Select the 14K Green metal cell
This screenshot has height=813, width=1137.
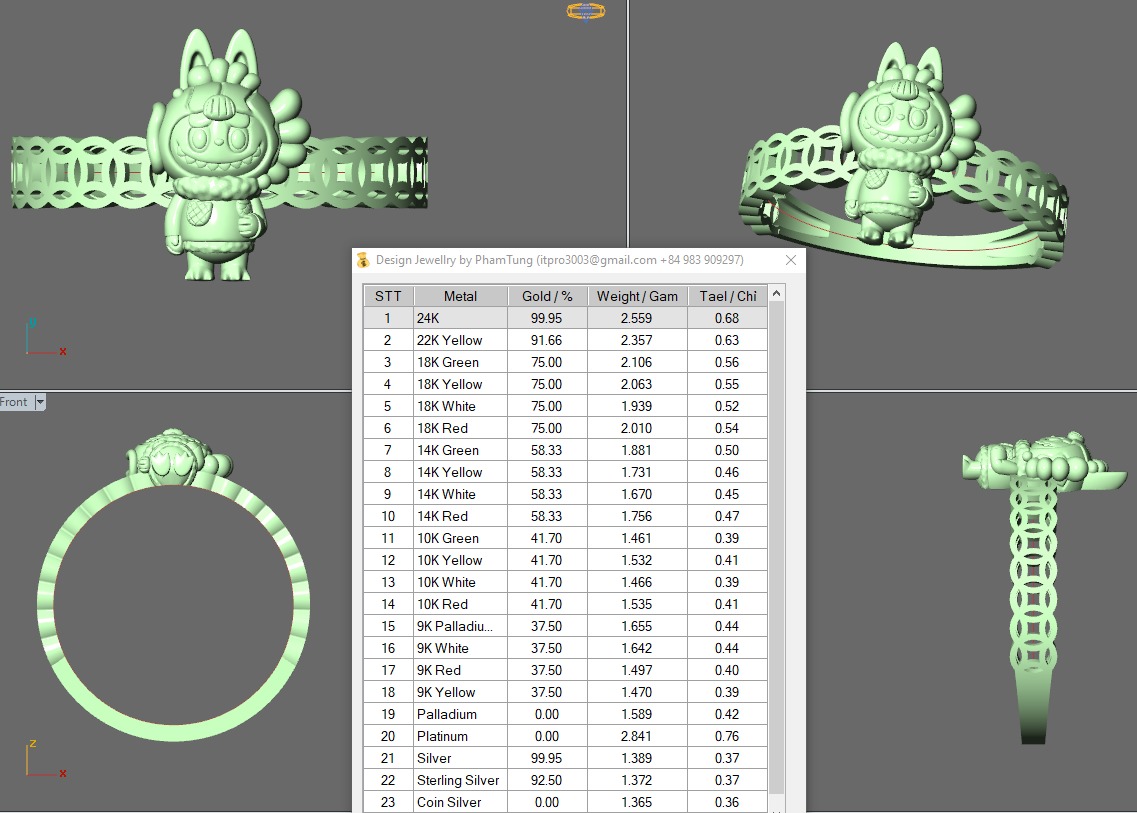coord(460,450)
